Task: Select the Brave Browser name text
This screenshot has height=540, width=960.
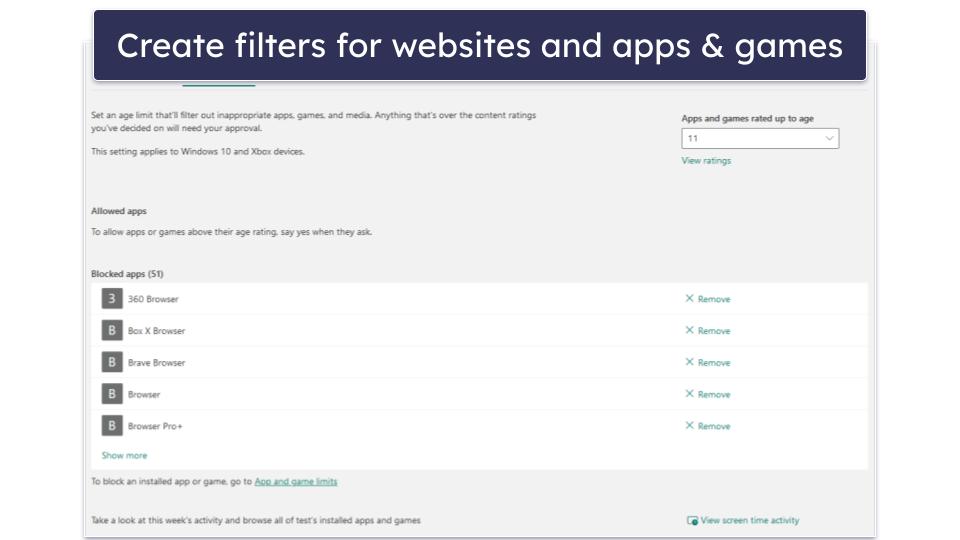Action: coord(156,363)
